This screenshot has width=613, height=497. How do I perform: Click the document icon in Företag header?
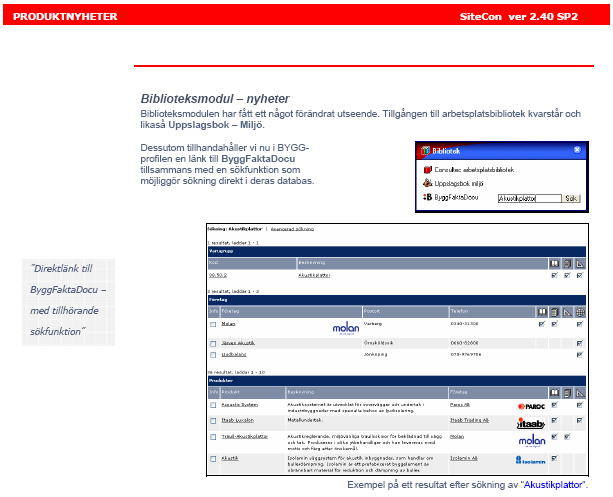click(554, 312)
